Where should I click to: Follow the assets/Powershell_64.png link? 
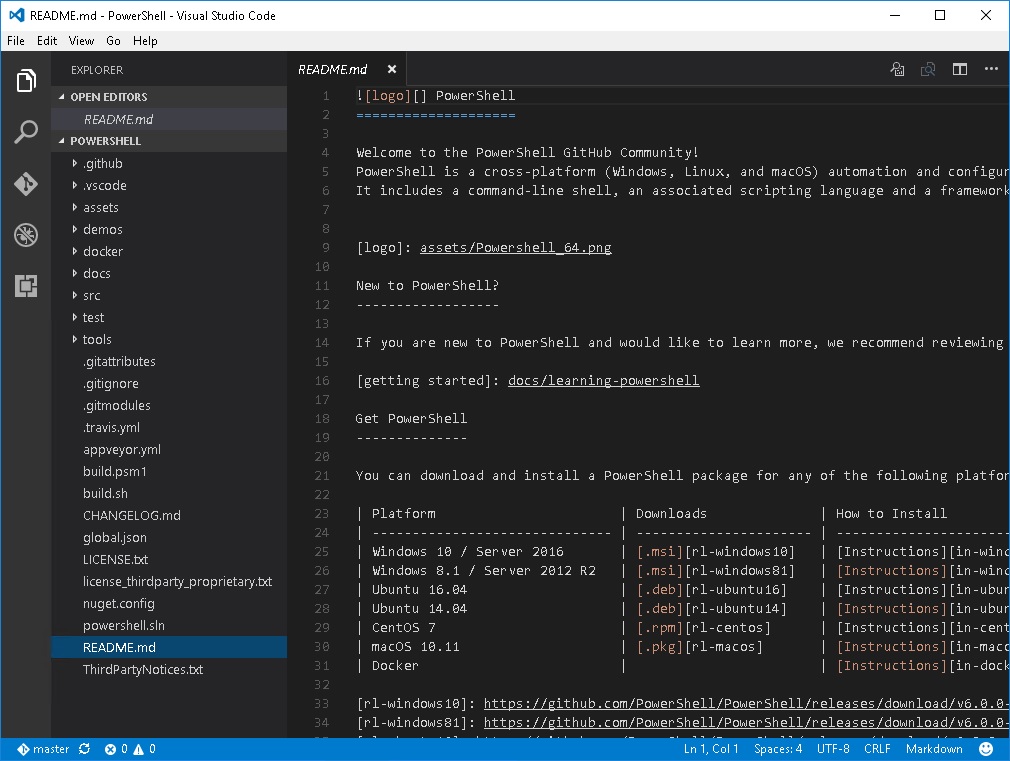pyautogui.click(x=515, y=247)
